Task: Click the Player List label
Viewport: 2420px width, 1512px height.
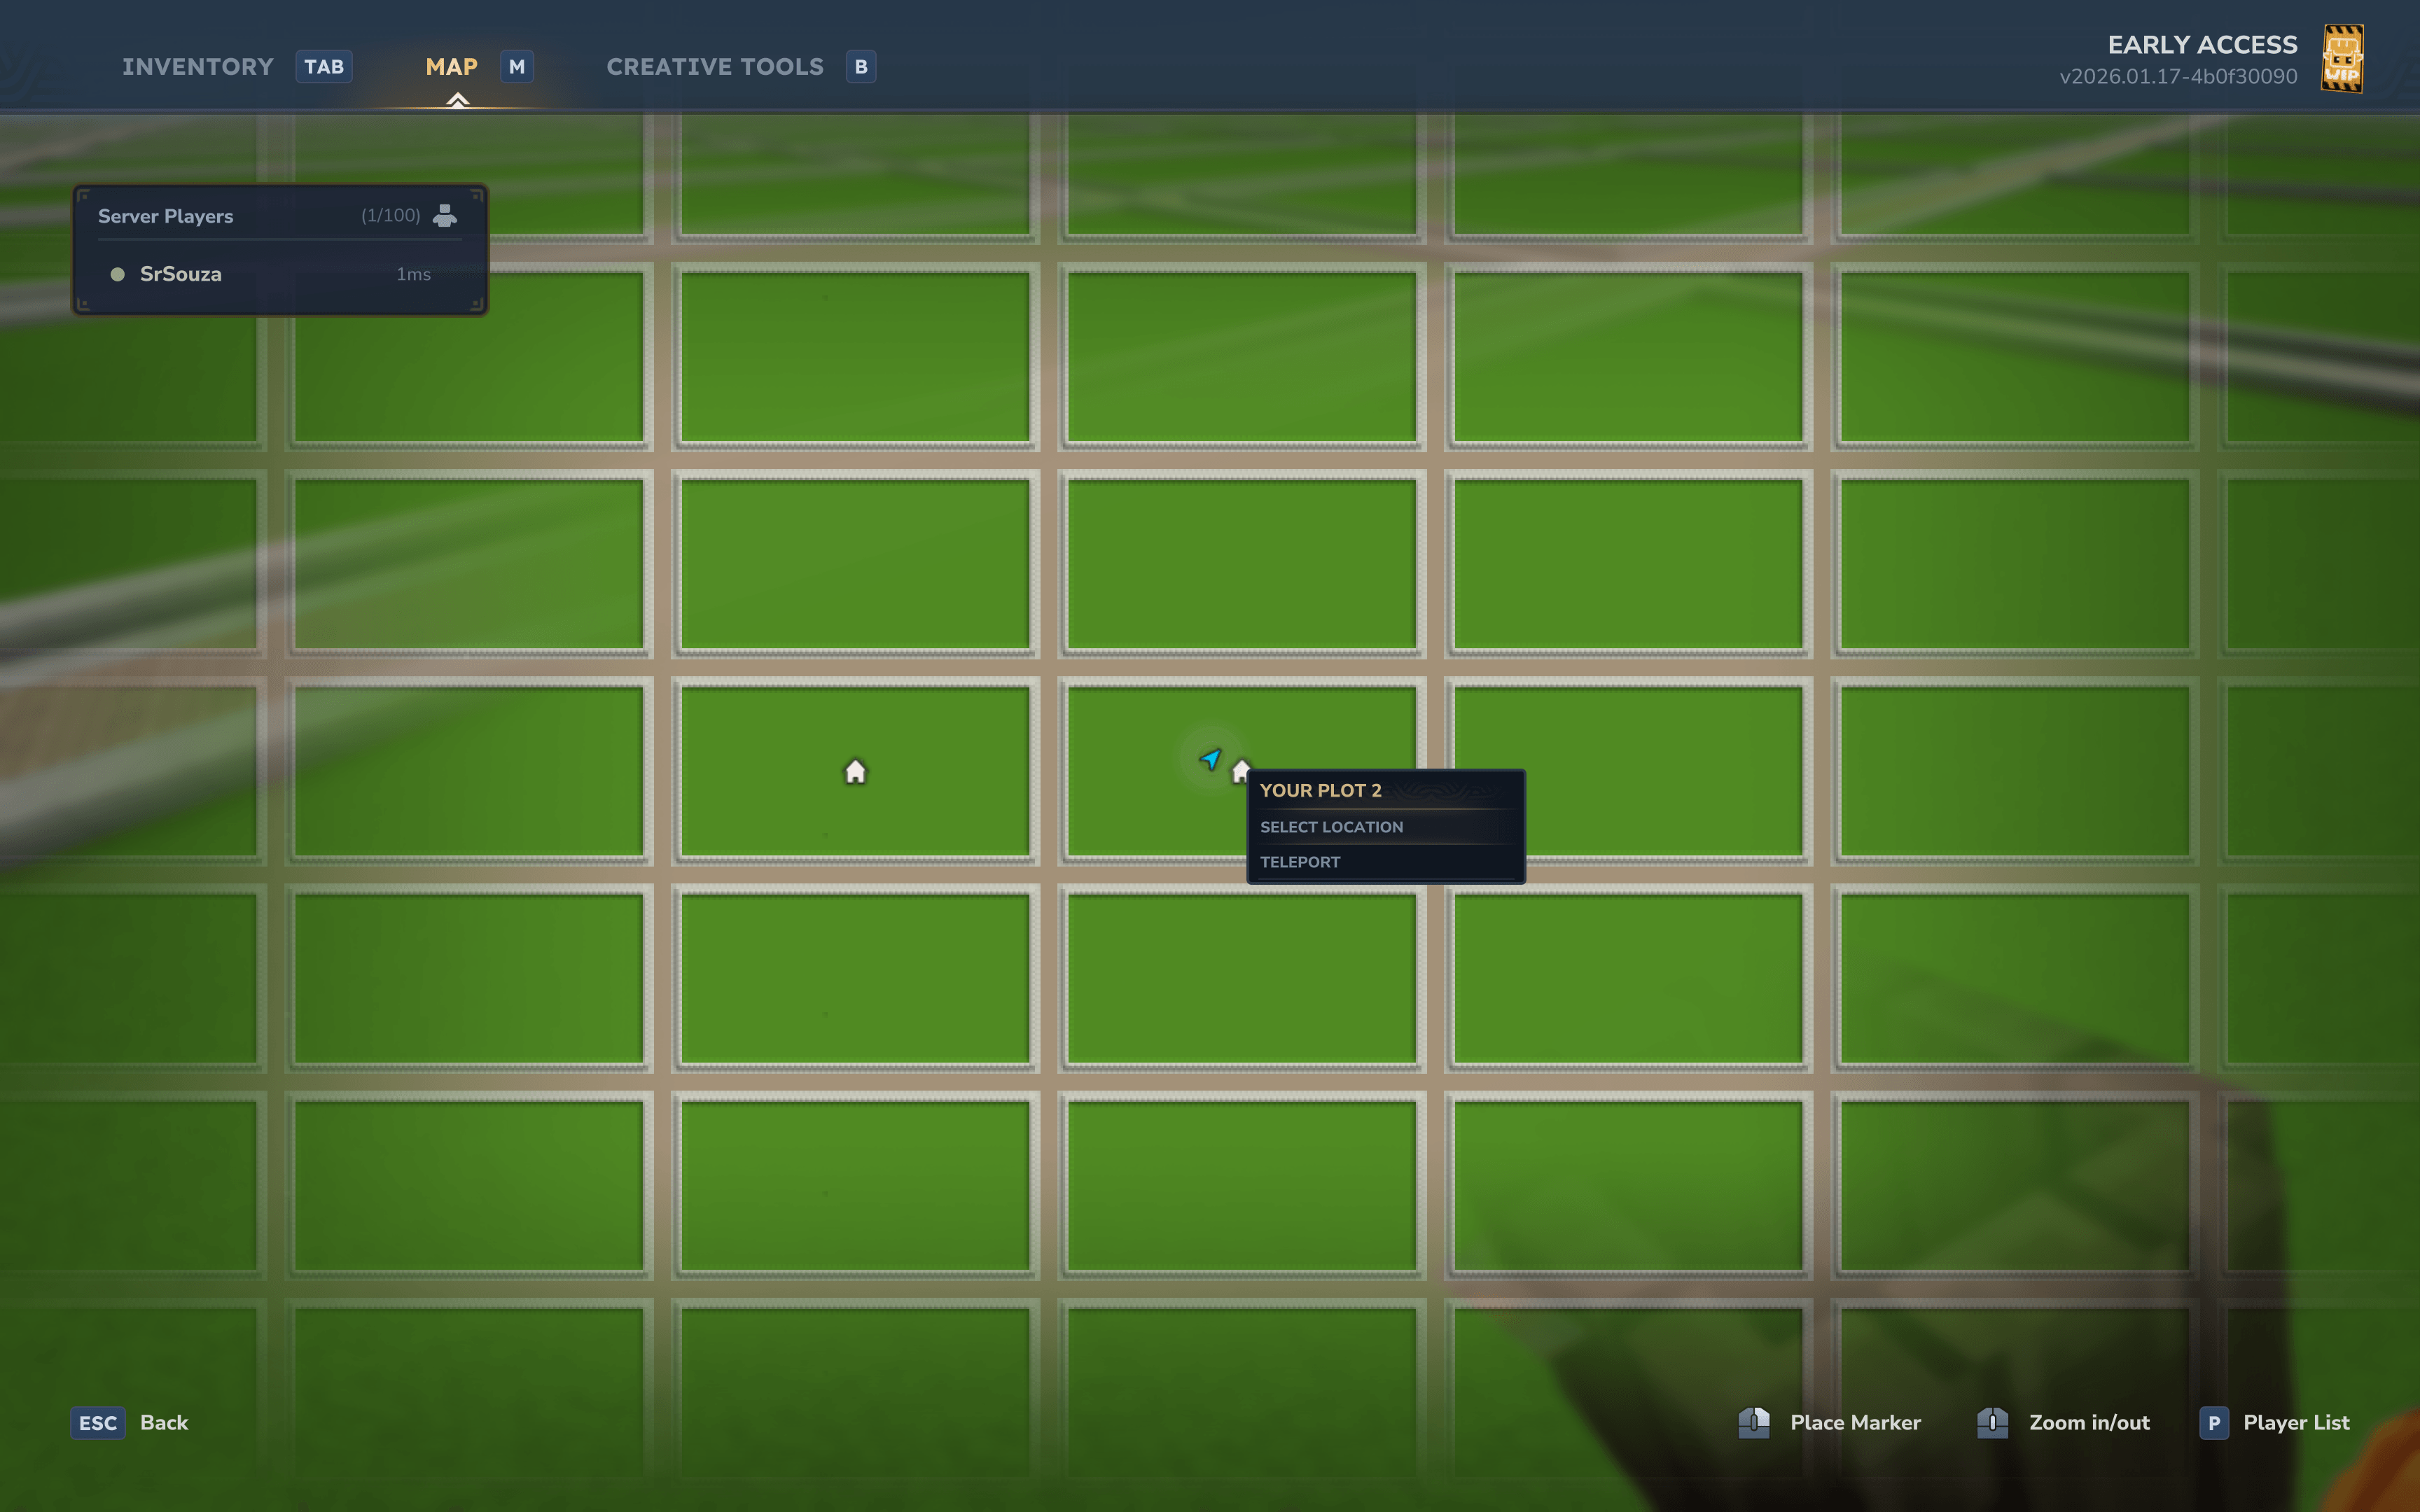Action: (2296, 1422)
